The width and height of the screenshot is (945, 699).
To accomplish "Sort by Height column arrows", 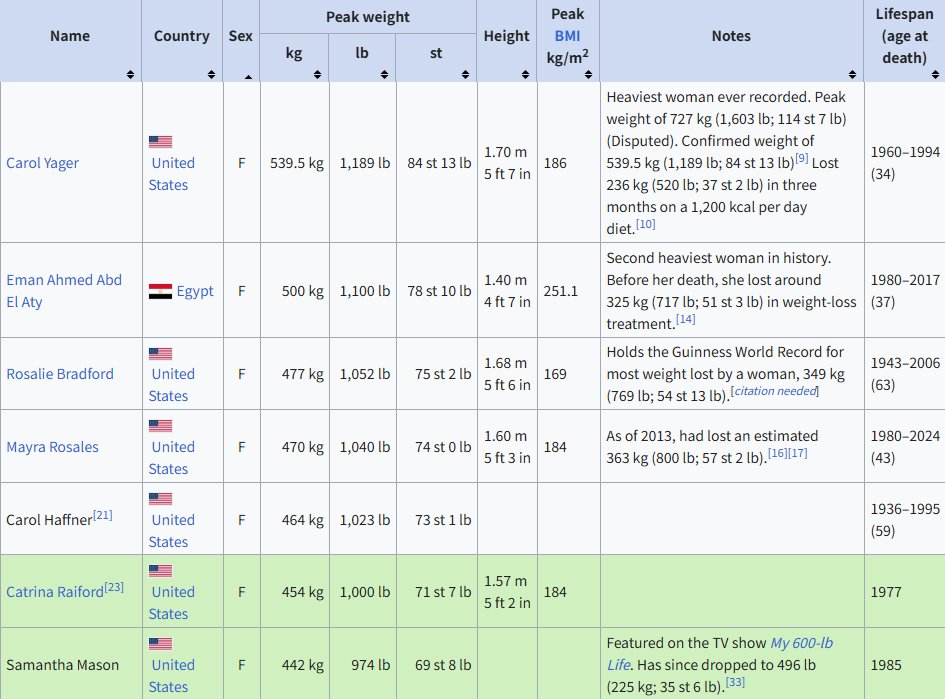I will pos(525,74).
